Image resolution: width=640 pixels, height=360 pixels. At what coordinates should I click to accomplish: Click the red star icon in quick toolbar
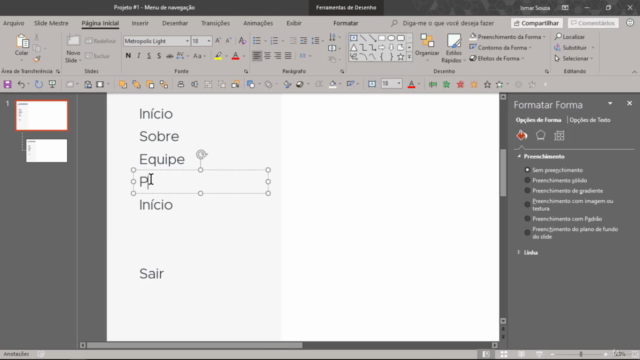[460, 84]
